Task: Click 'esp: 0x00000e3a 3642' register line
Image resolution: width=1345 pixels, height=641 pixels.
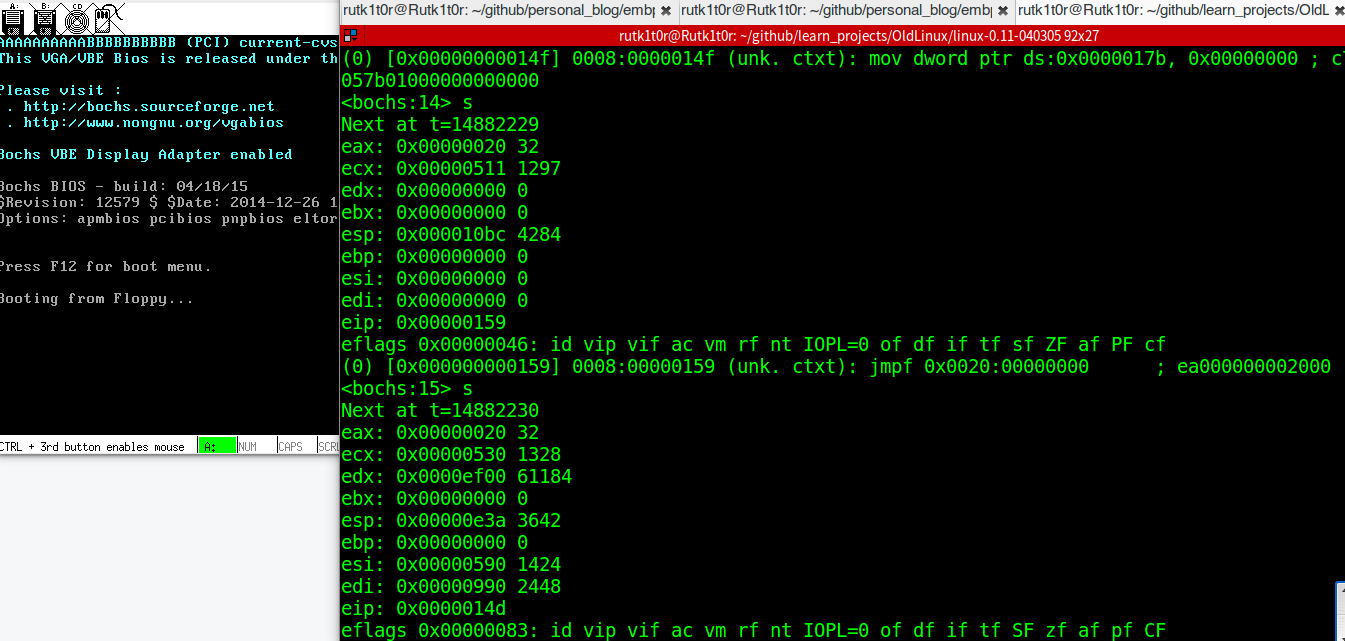Action: [451, 520]
